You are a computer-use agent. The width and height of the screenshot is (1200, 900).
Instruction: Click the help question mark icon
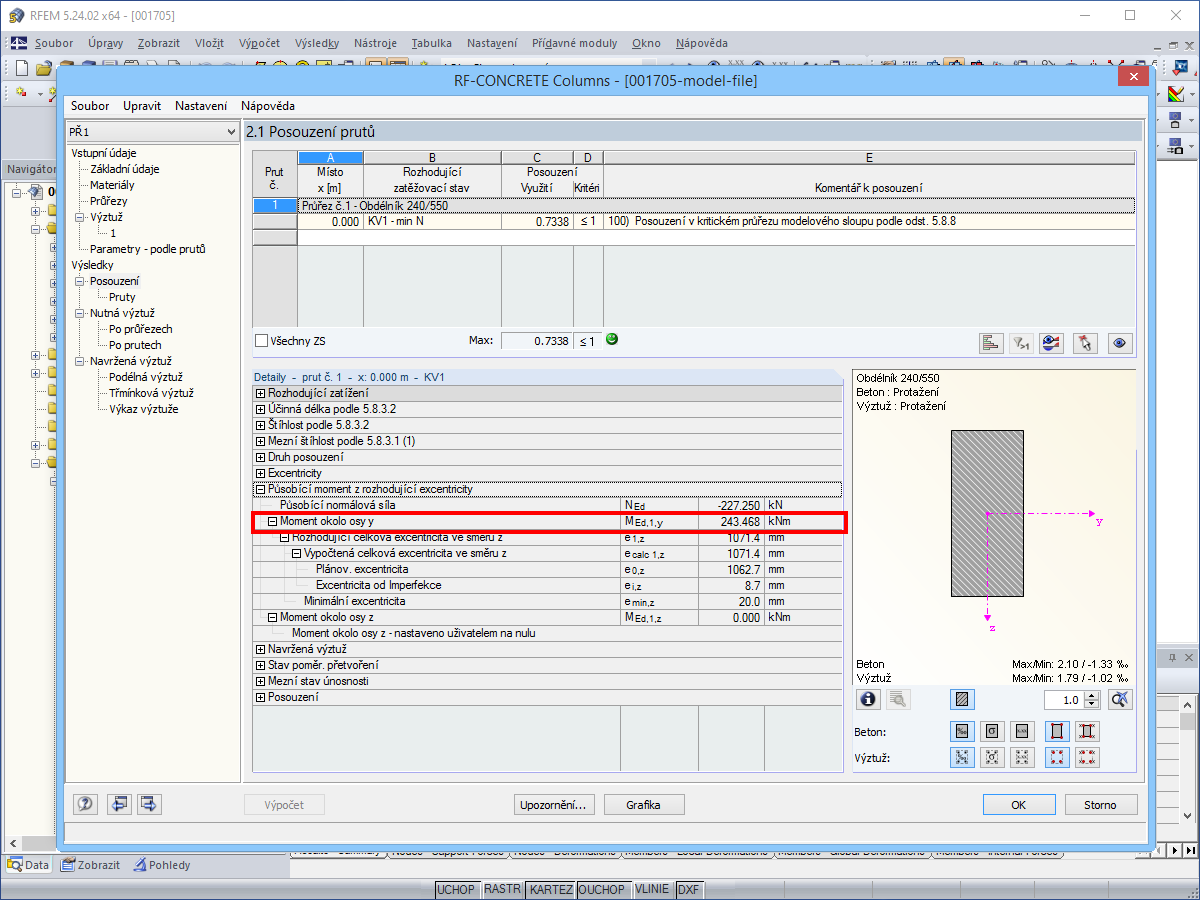tap(86, 804)
